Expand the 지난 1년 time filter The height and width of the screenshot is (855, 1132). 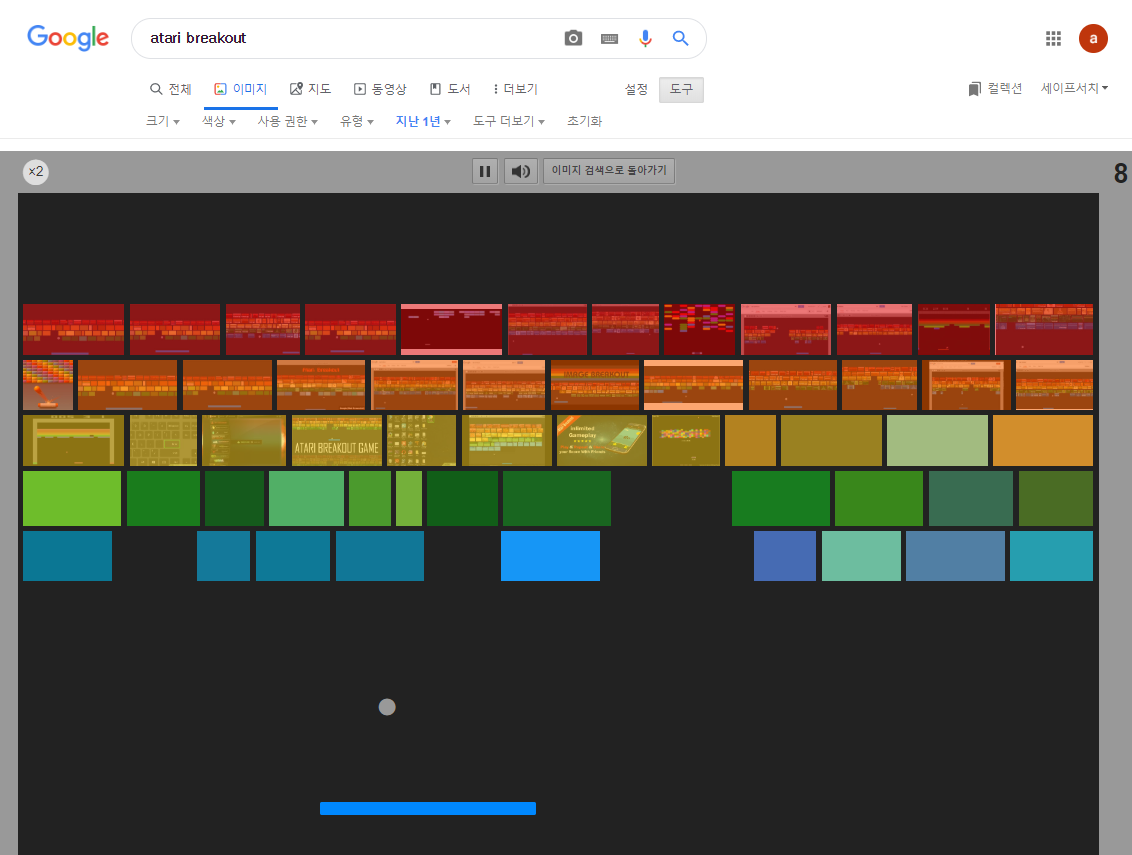(x=423, y=121)
